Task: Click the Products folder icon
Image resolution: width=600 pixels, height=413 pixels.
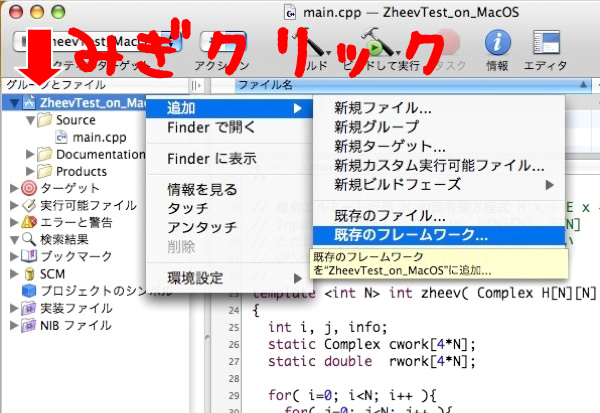Action: pyautogui.click(x=44, y=171)
